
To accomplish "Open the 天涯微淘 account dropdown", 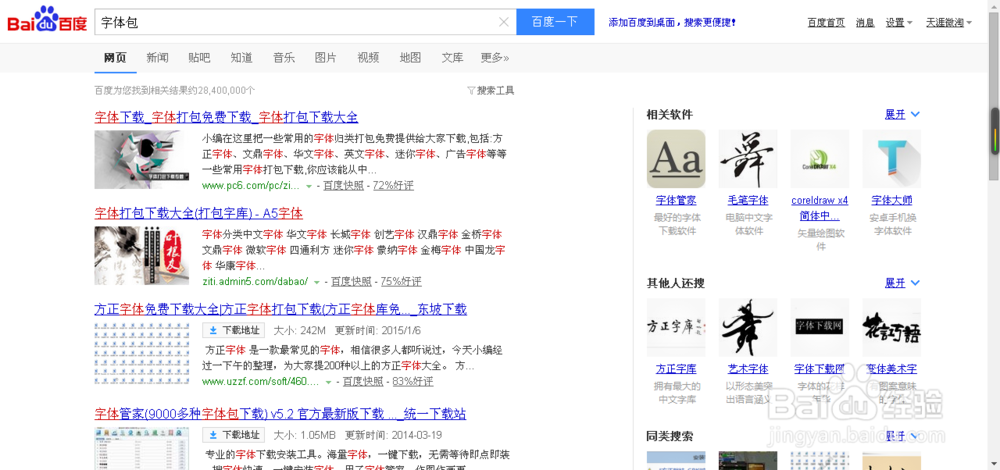I will tap(949, 22).
